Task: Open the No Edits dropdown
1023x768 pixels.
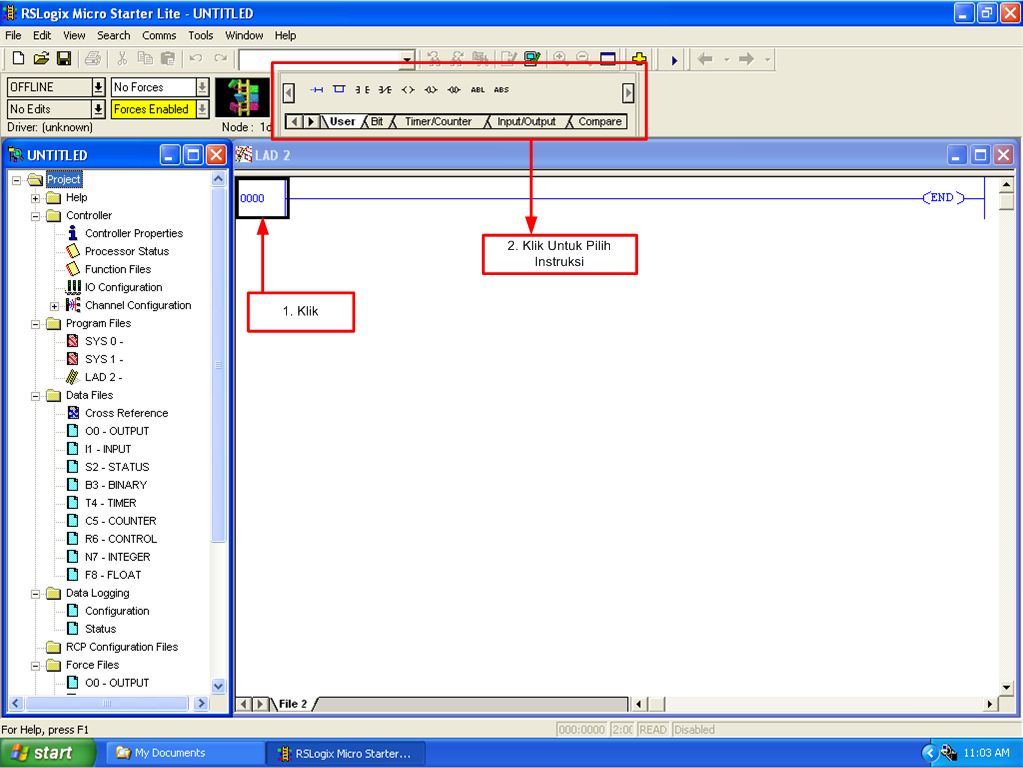Action: pos(98,109)
